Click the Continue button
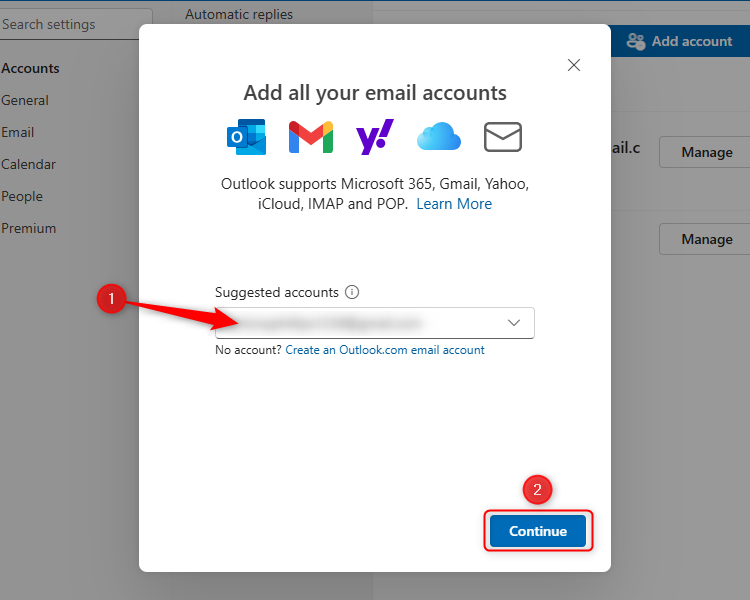750x600 pixels. coord(538,531)
